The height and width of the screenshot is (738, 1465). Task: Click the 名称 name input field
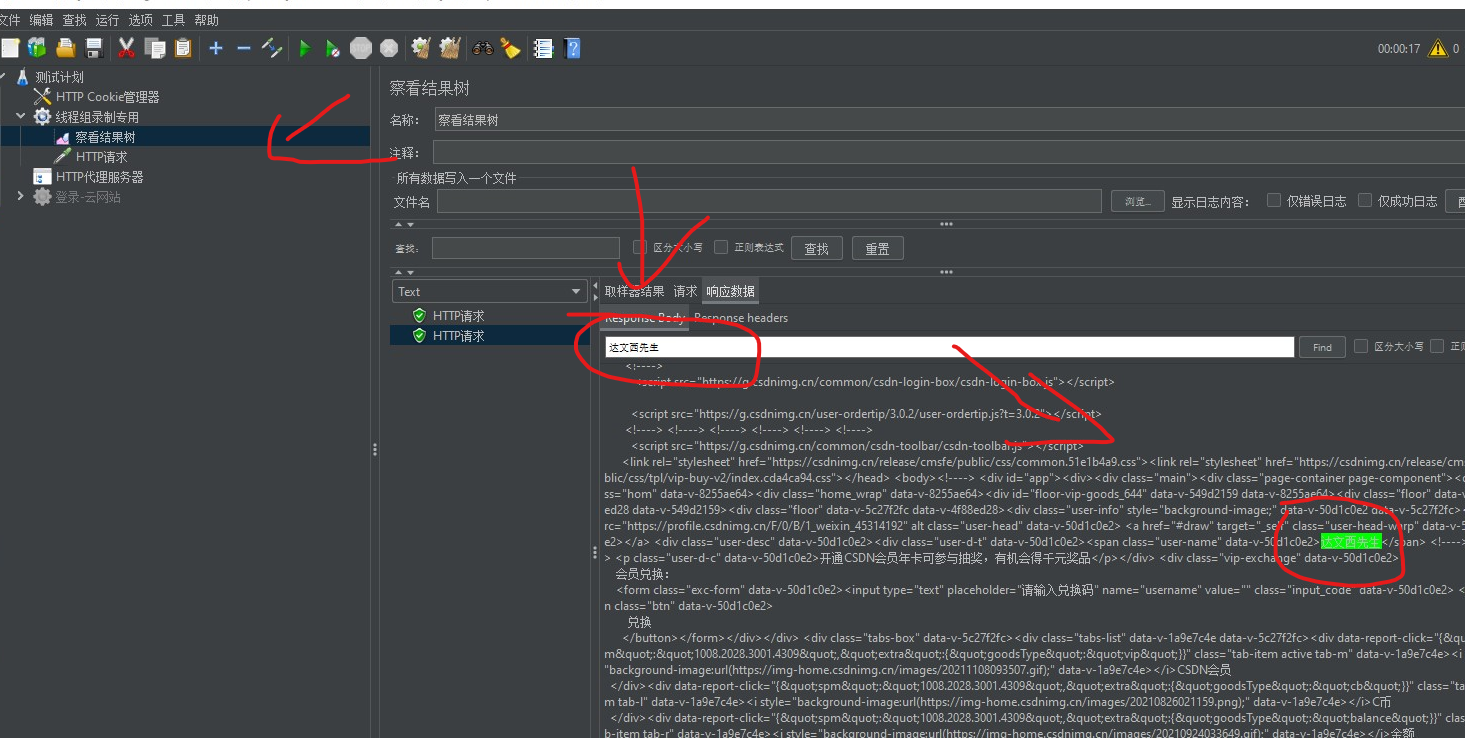[950, 120]
